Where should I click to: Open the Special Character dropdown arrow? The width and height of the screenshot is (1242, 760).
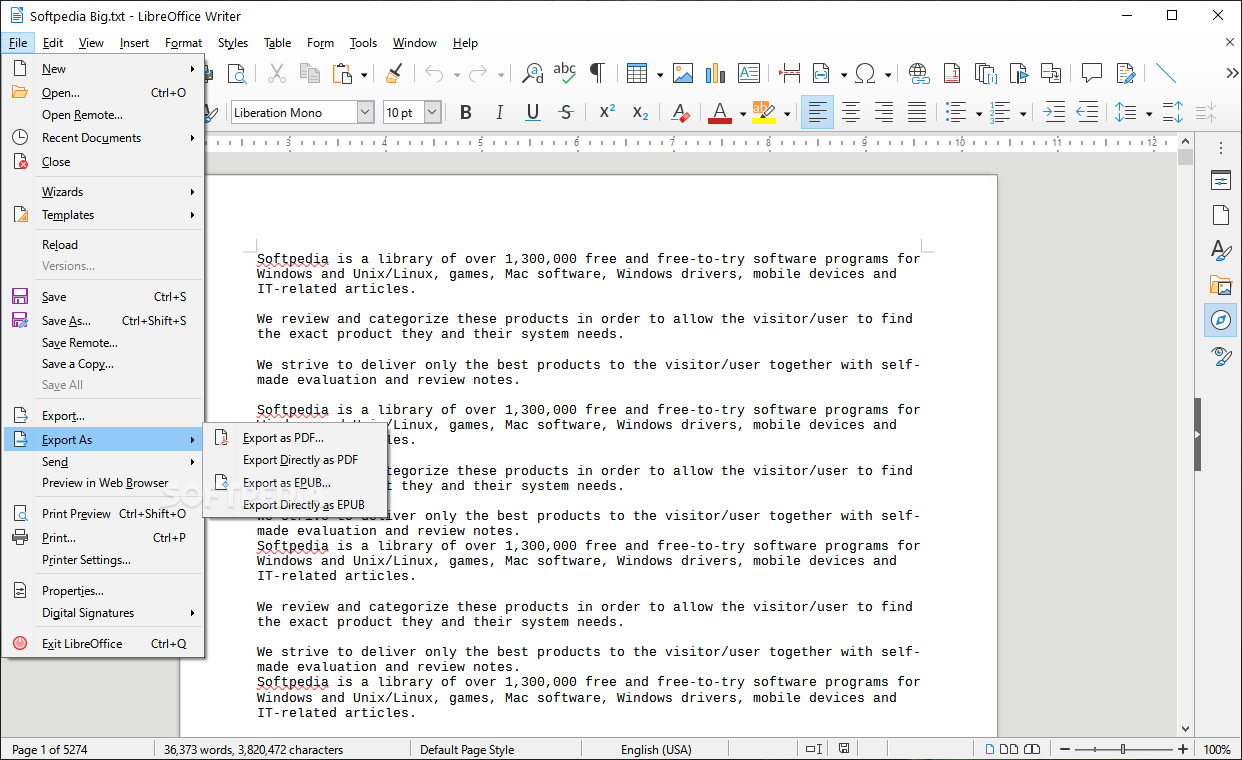tap(887, 74)
